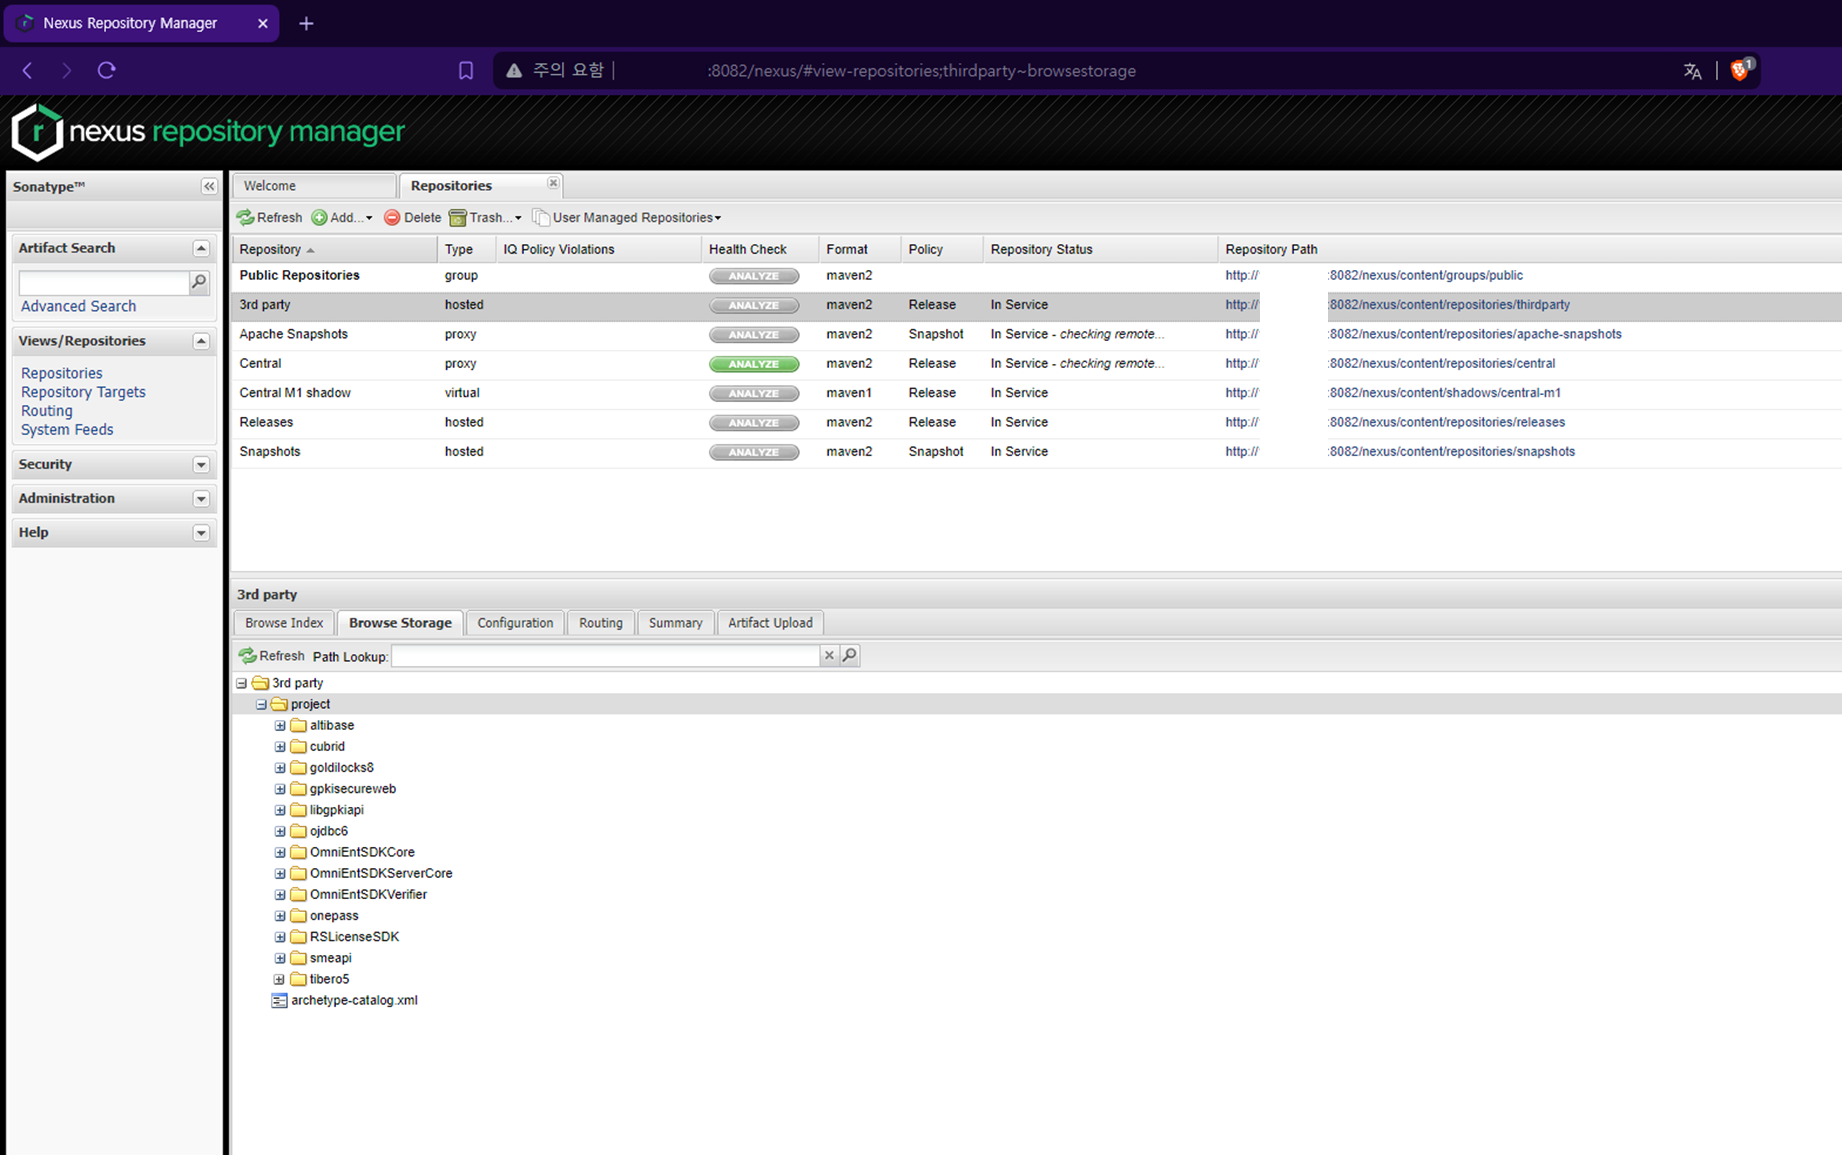Click Analyze for 3rd party repository
The height and width of the screenshot is (1155, 1842).
tap(754, 305)
